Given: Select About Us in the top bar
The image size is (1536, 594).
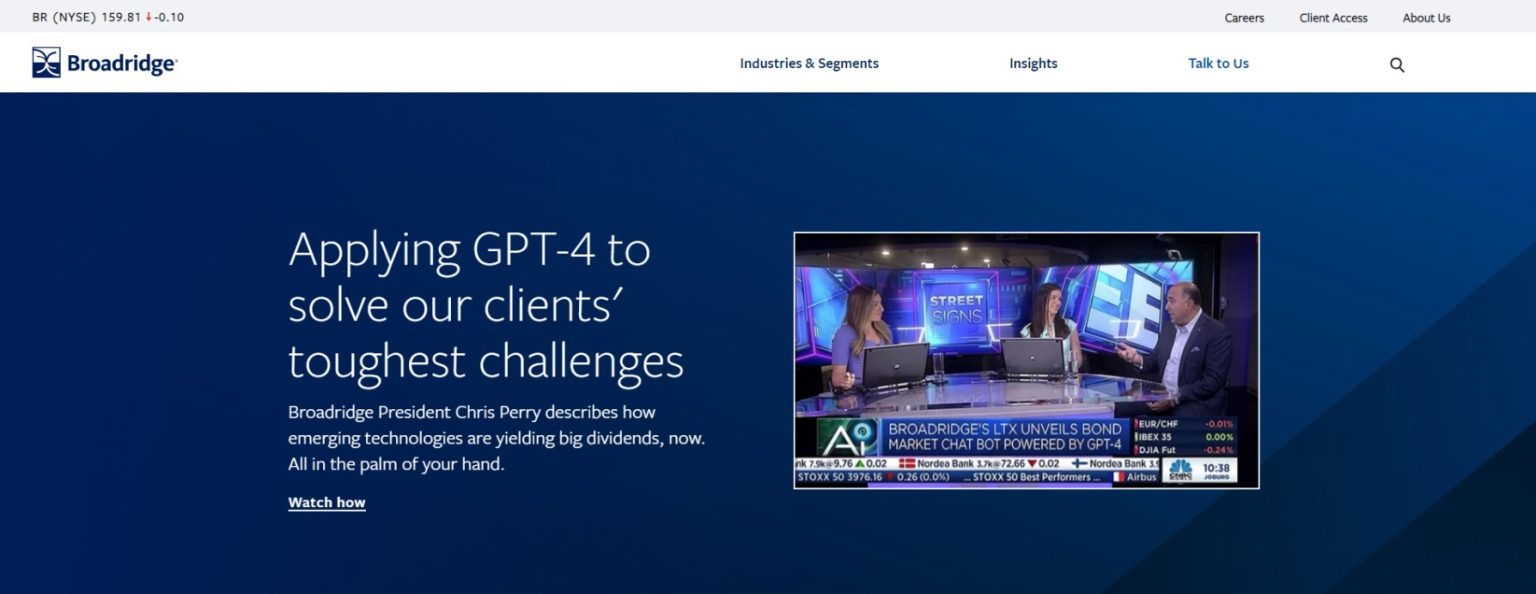Looking at the screenshot, I should (1426, 17).
